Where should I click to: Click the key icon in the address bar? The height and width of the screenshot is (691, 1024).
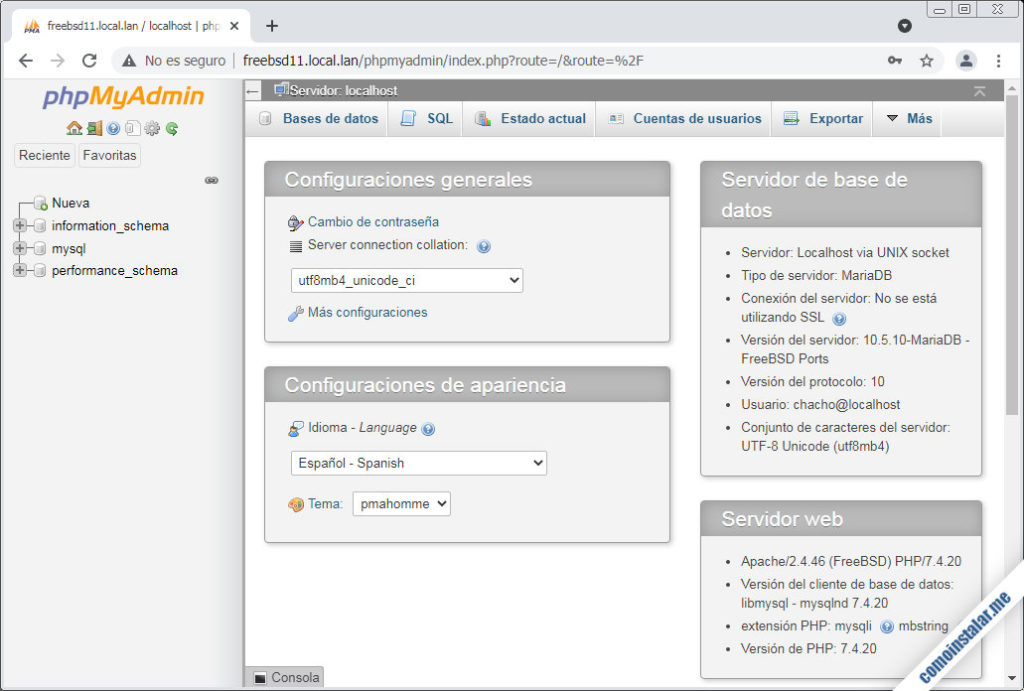pos(895,60)
